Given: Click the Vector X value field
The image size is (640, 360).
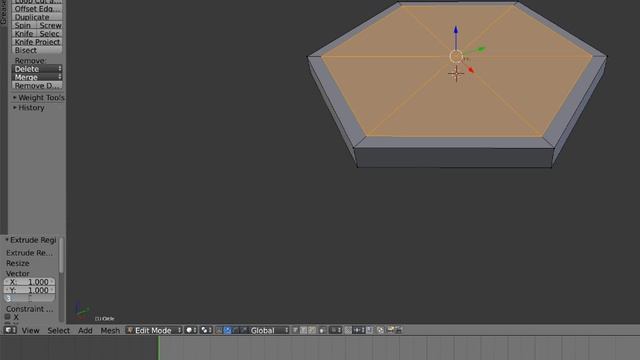Looking at the screenshot, I should [29, 282].
